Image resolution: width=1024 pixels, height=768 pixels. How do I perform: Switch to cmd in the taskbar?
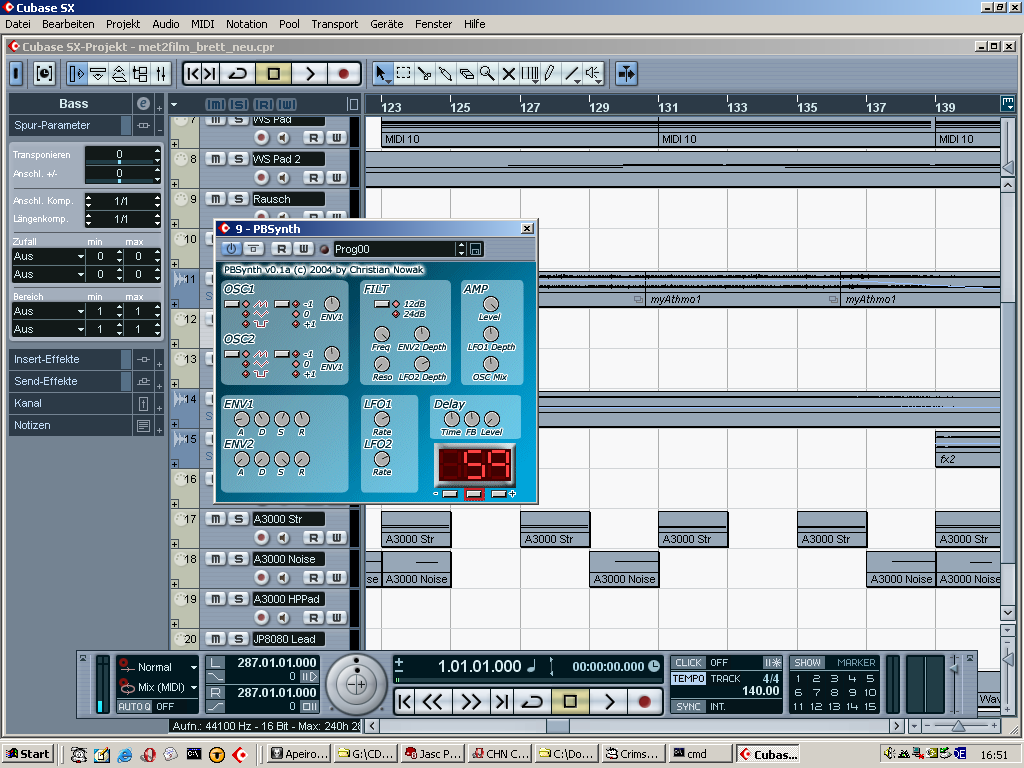pos(700,754)
